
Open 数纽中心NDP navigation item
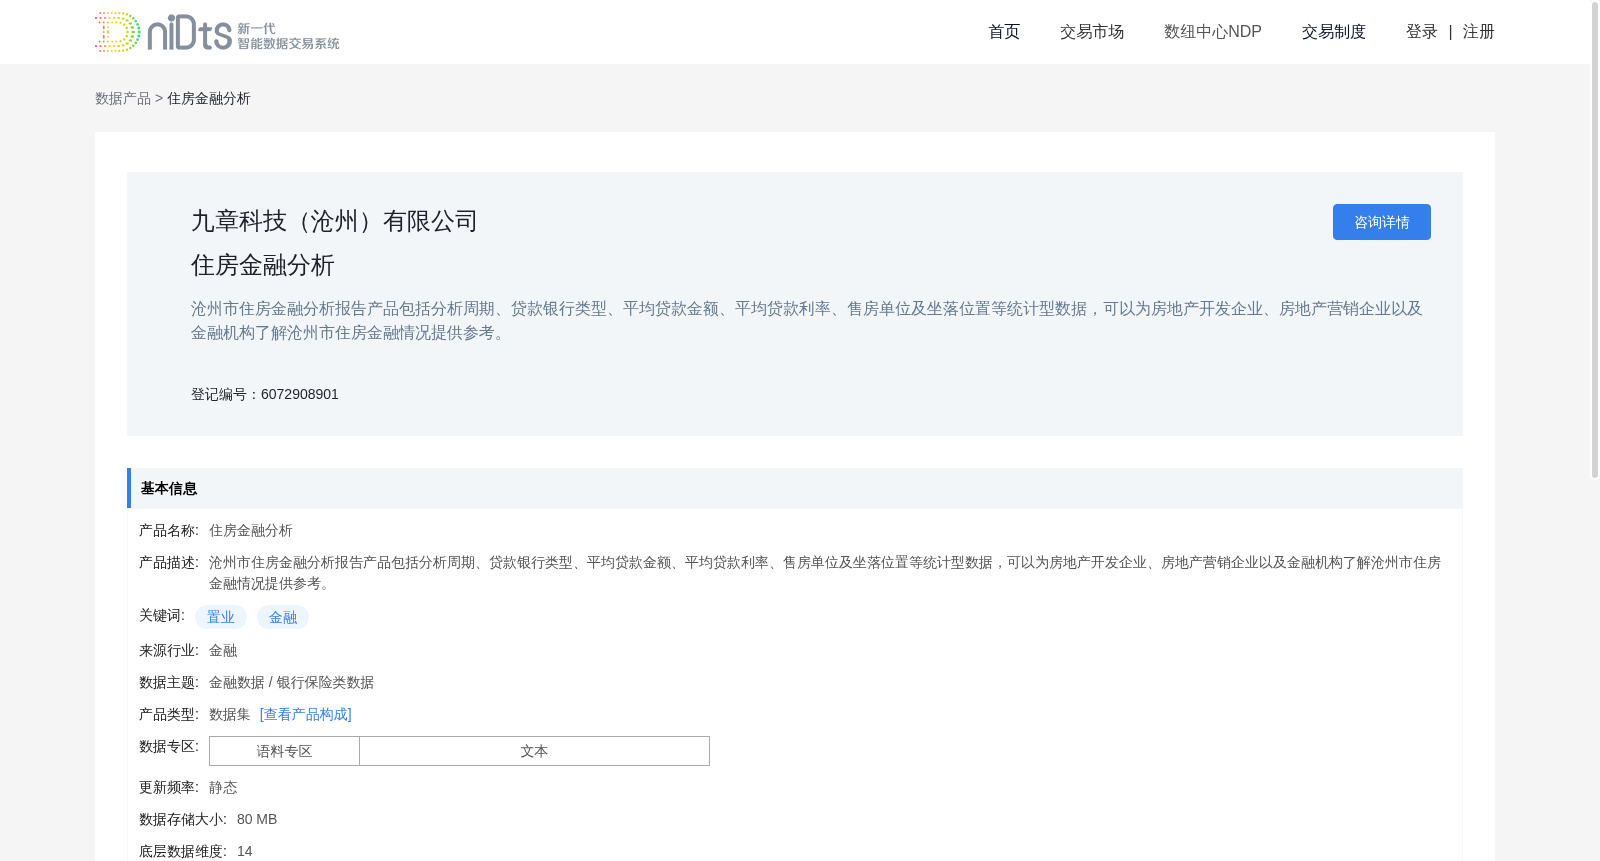pyautogui.click(x=1213, y=32)
